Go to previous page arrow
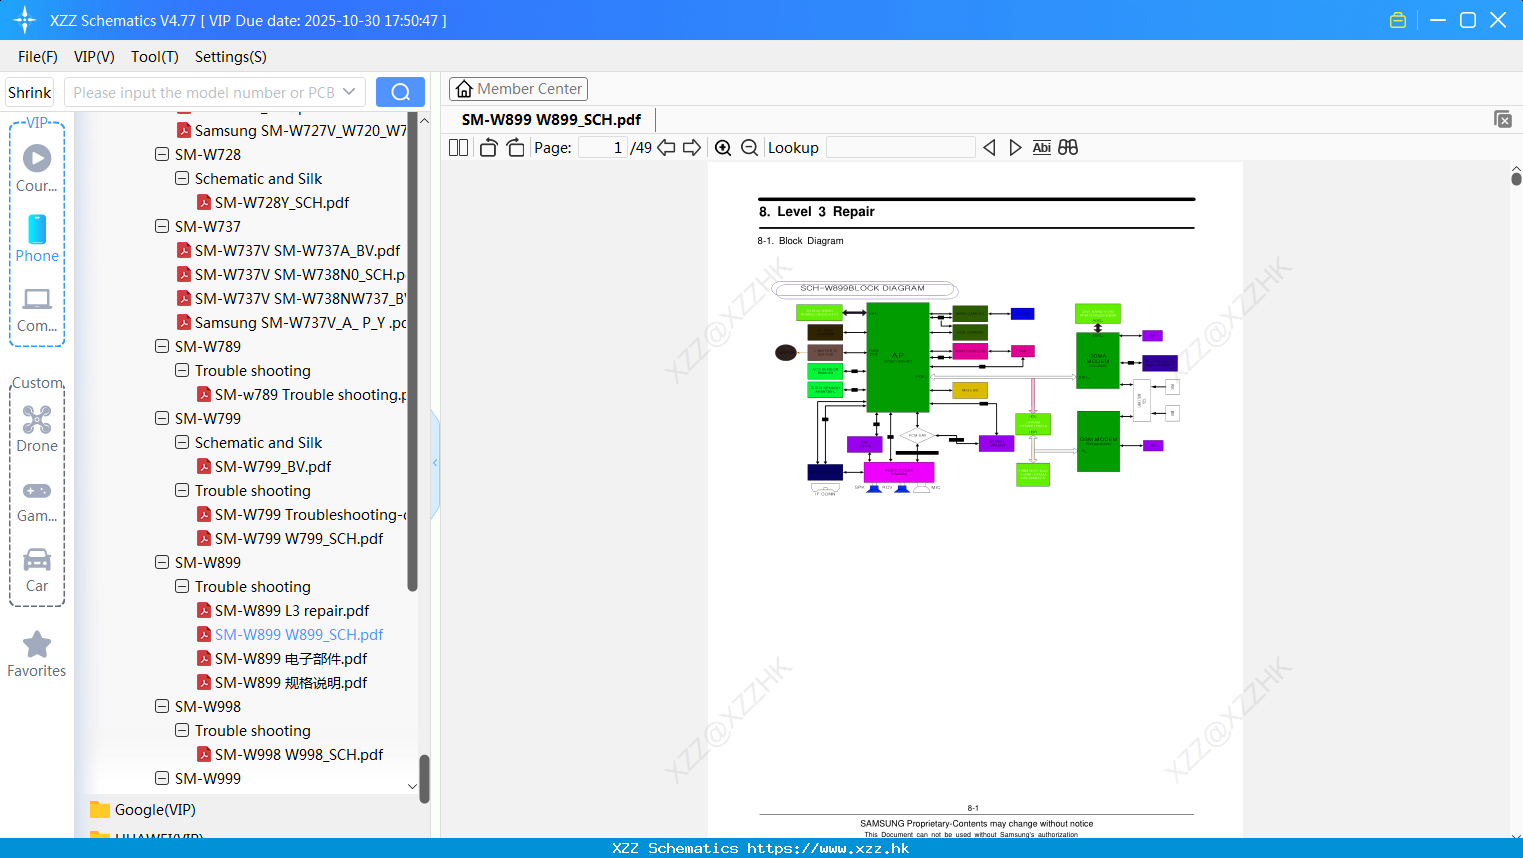 click(x=666, y=148)
